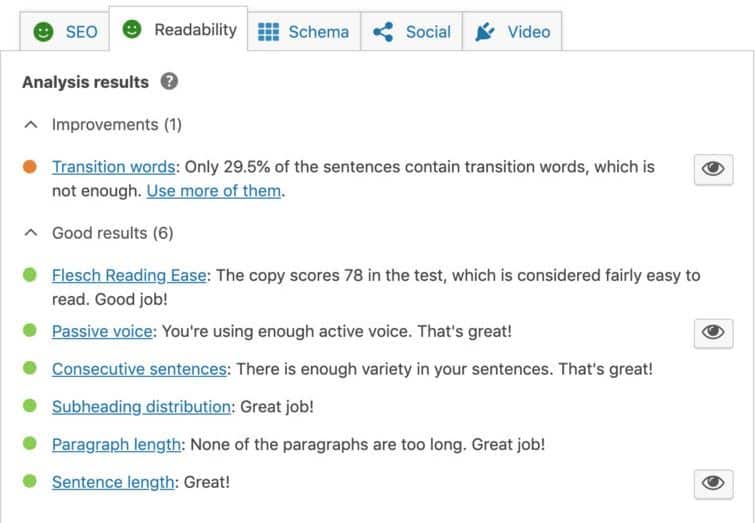Viewport: 755px width, 523px height.
Task: Click the Good results (6) heading label
Action: click(113, 233)
